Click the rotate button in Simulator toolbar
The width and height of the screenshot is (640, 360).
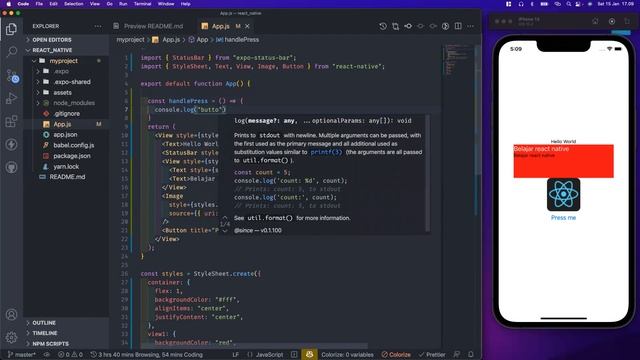click(x=627, y=21)
